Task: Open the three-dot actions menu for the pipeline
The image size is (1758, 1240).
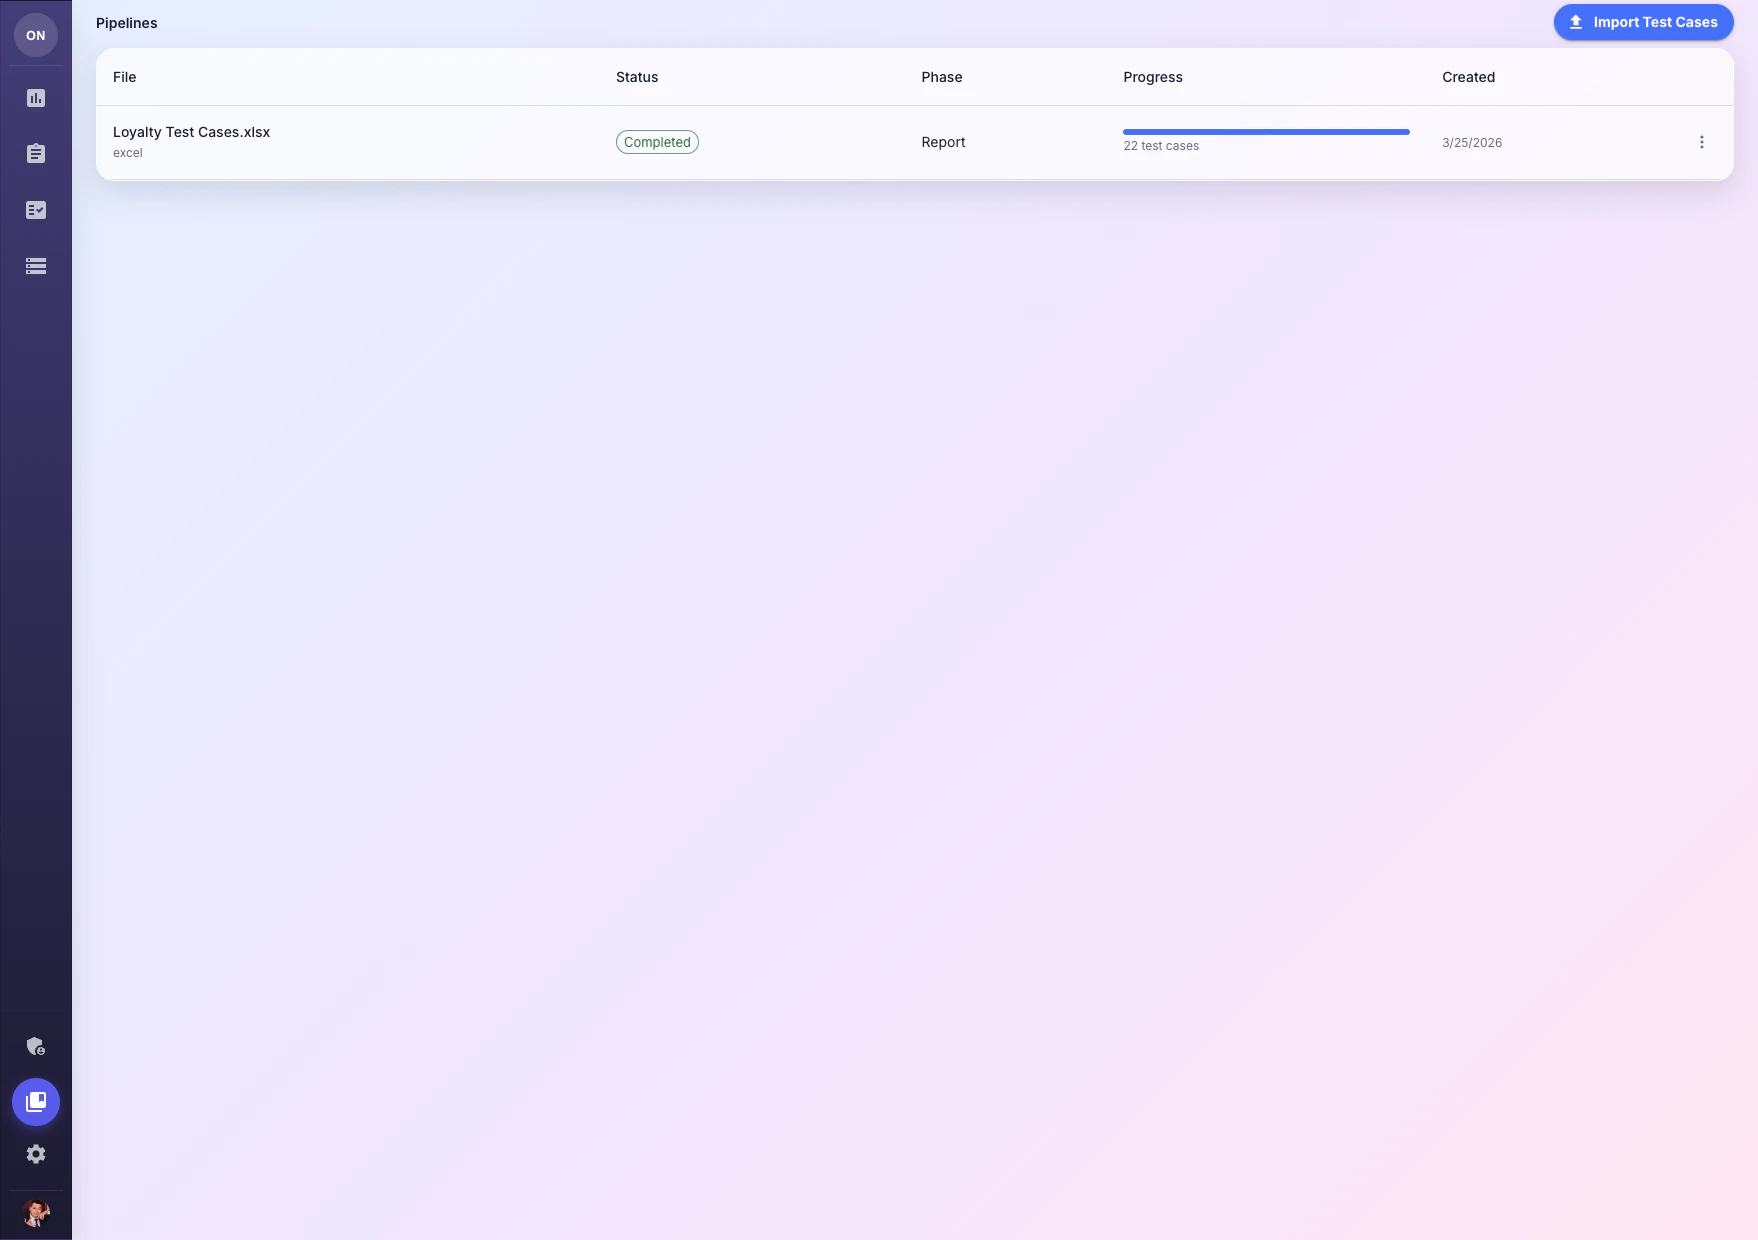Action: coord(1701,141)
